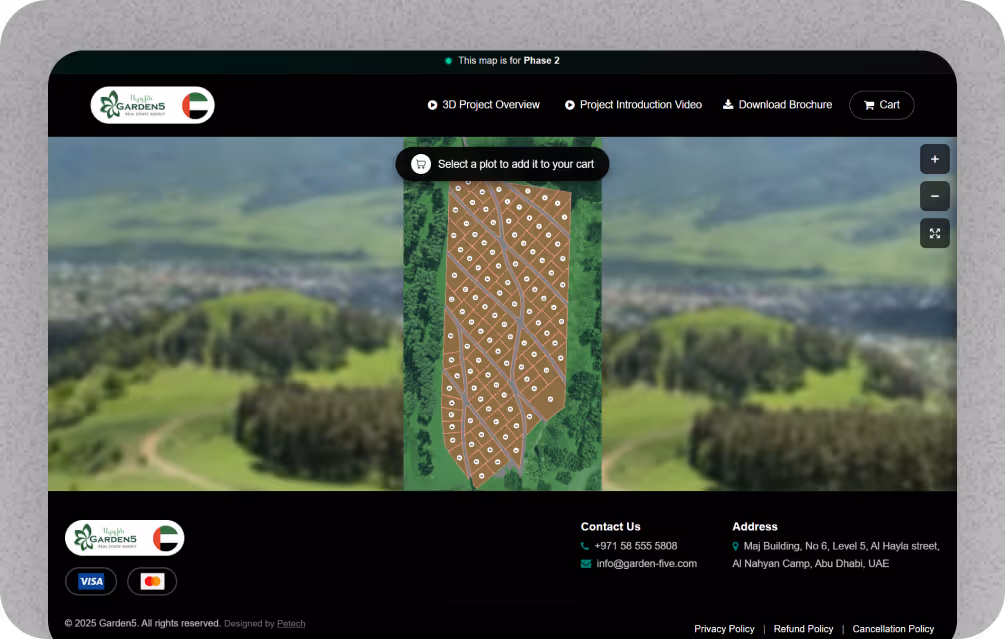Screen dimensions: 1005x639
Task: Click the Maj Building address text
Action: [841, 546]
